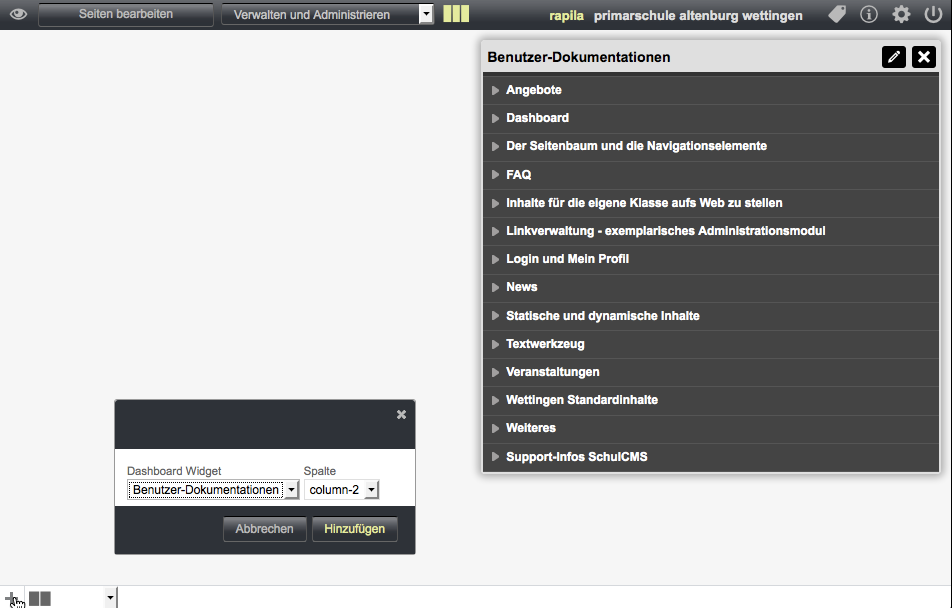Open the Spalte column-2 dropdown
This screenshot has height=608, width=952.
click(341, 490)
